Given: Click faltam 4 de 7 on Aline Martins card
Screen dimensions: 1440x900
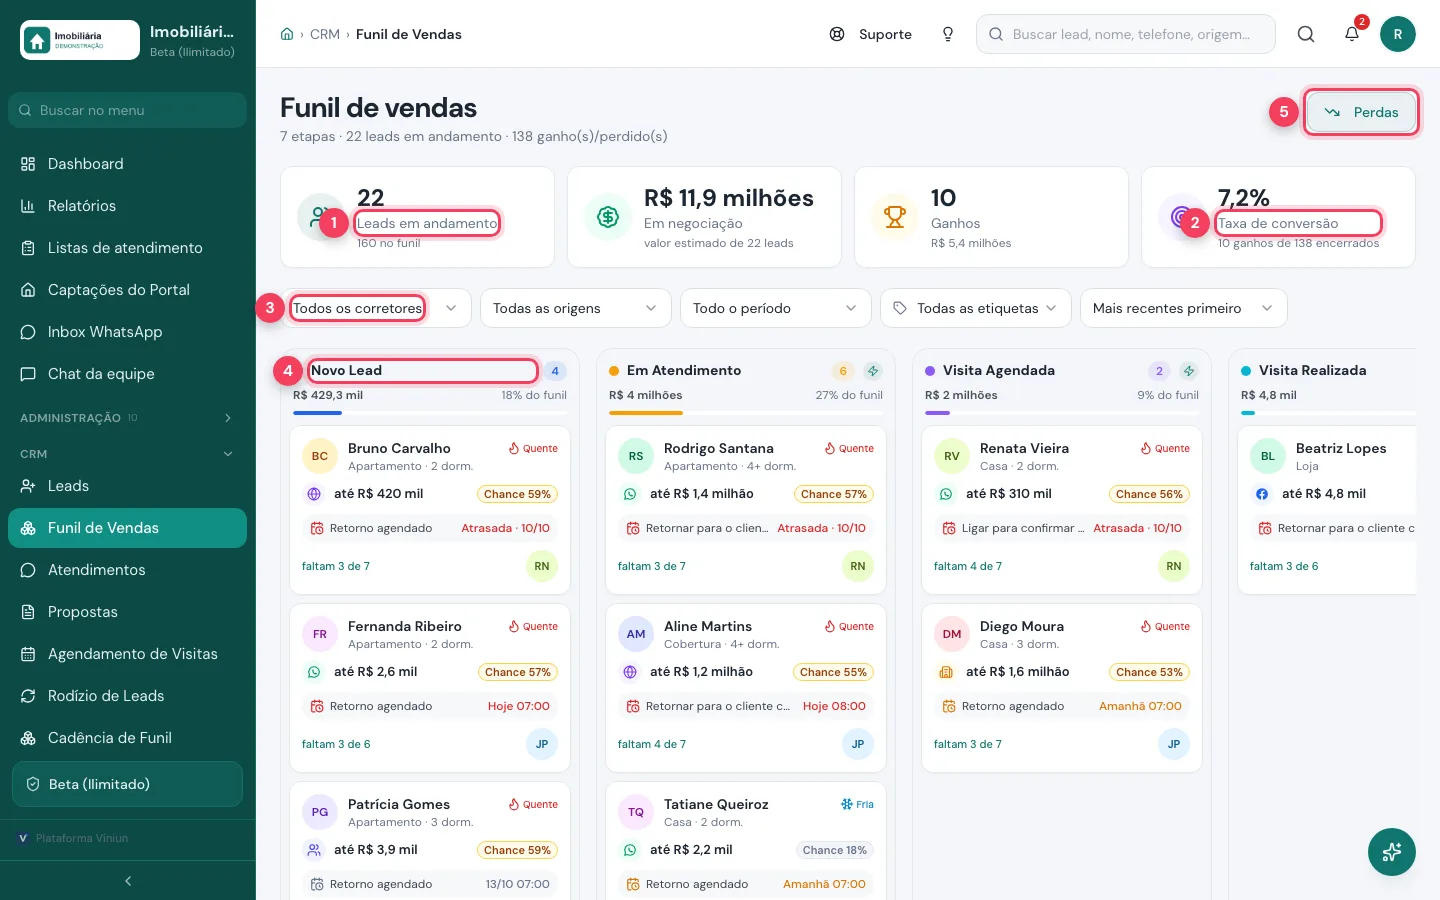Looking at the screenshot, I should pyautogui.click(x=652, y=744).
